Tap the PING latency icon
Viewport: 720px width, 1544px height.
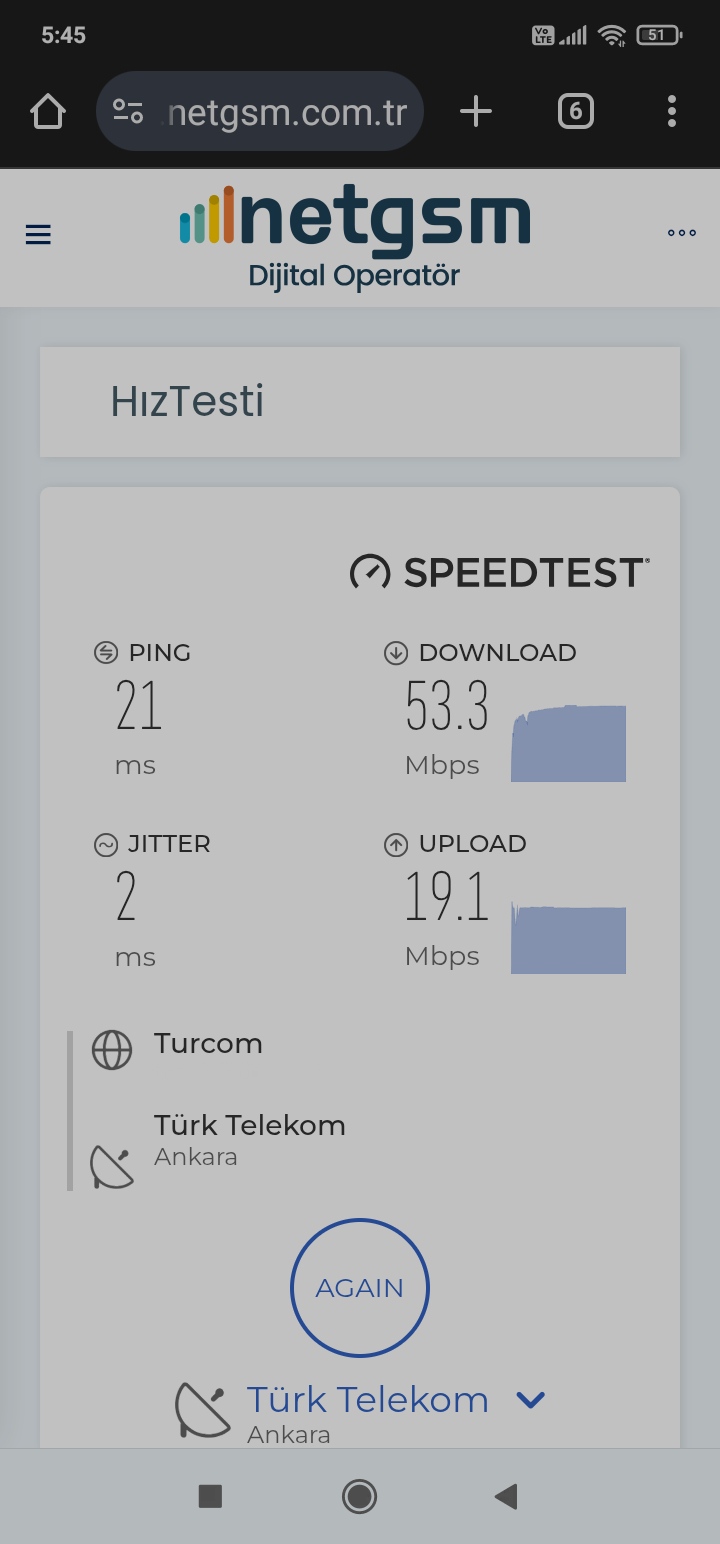(105, 653)
